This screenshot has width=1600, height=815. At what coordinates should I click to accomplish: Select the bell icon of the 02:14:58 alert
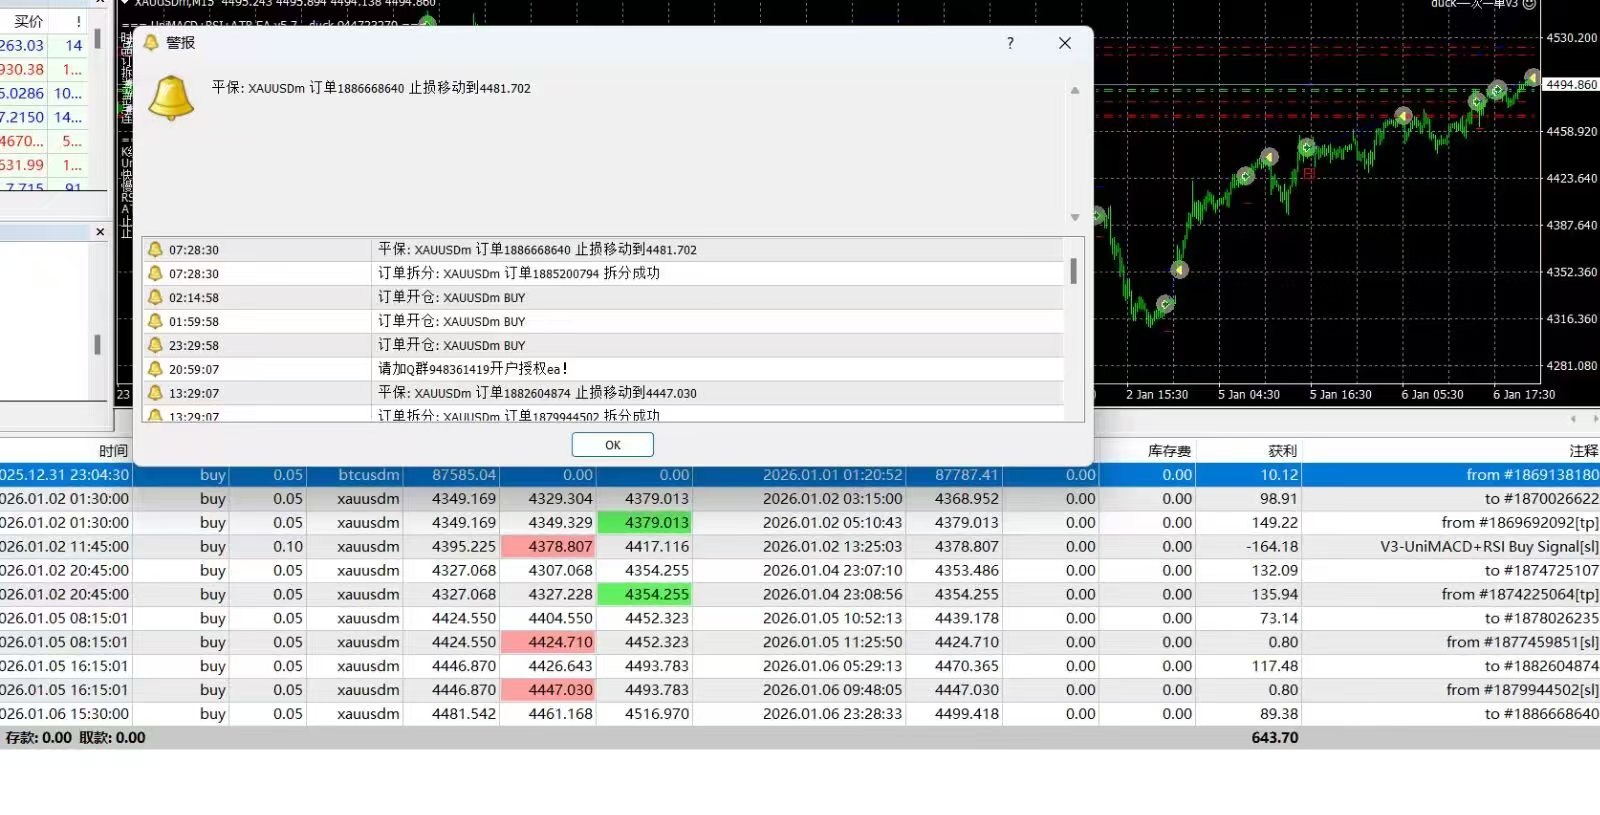pyautogui.click(x=155, y=297)
